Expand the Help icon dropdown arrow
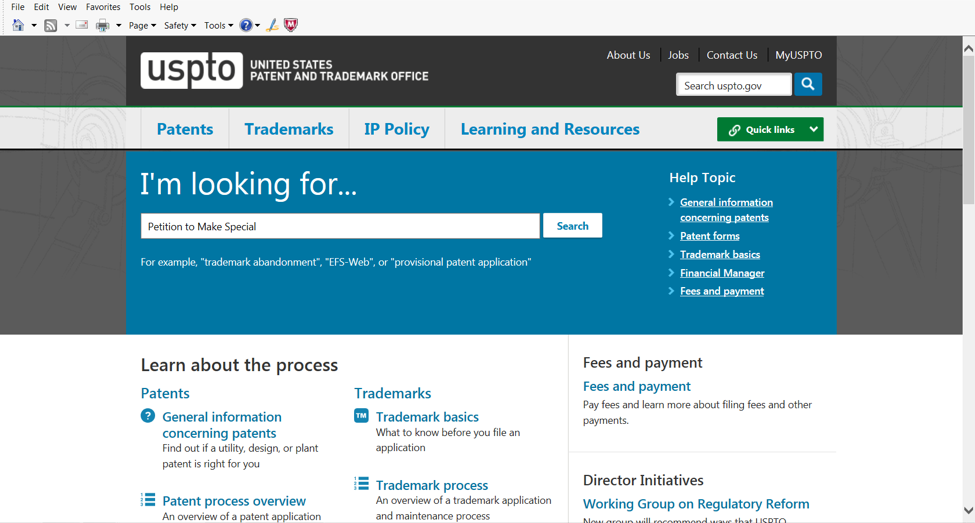The image size is (975, 523). pos(257,25)
